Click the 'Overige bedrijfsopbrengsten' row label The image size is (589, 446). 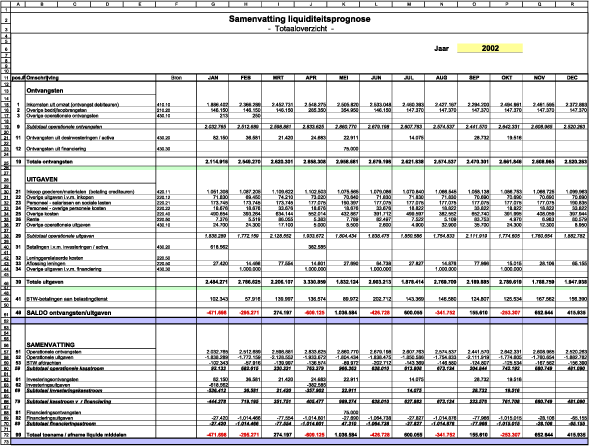(x=56, y=110)
